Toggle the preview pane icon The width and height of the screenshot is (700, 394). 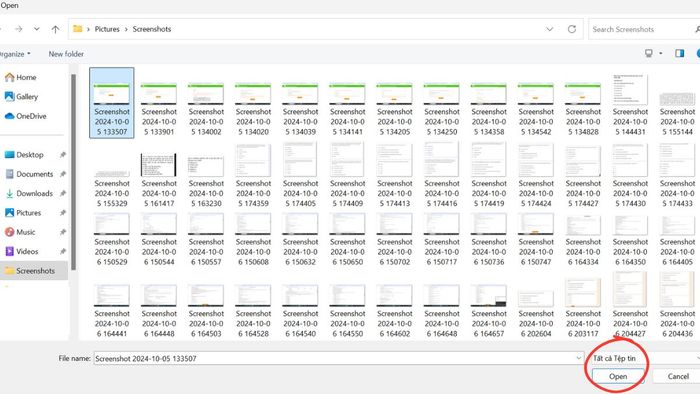(679, 54)
